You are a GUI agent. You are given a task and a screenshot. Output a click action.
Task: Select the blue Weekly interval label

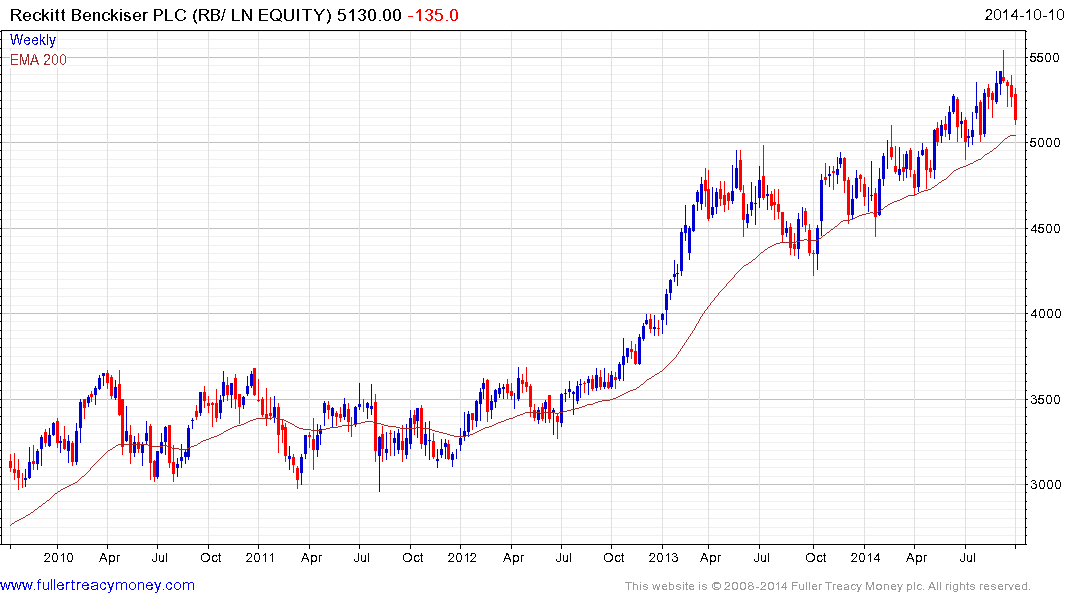click(33, 41)
